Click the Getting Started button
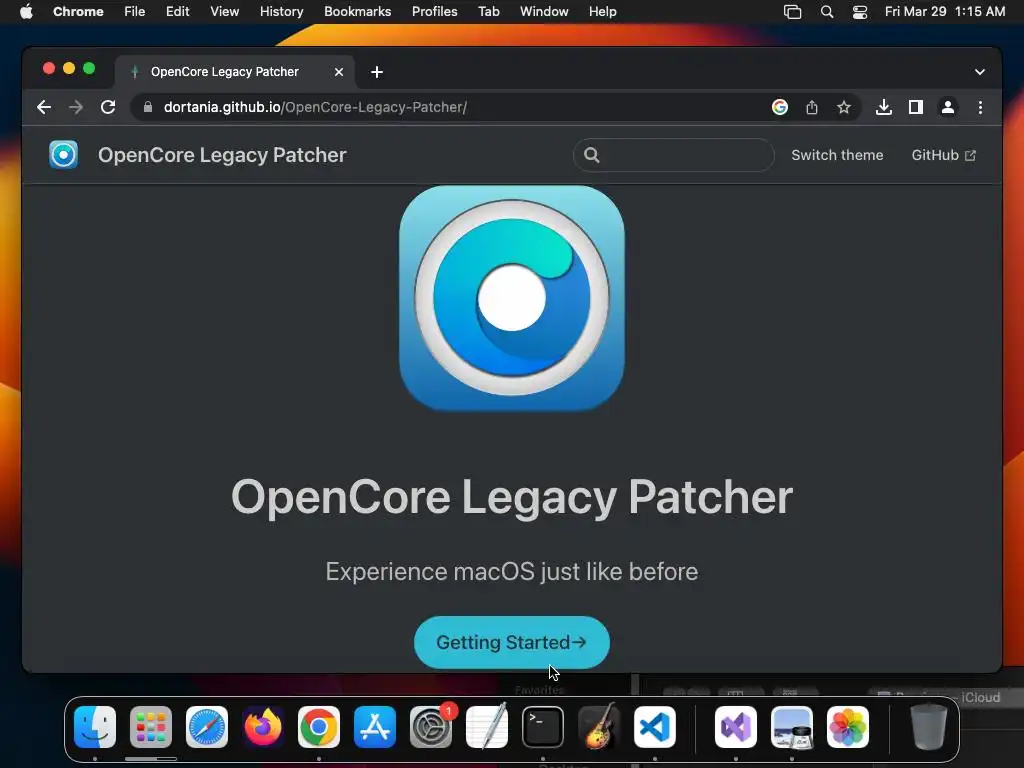1024x768 pixels. (512, 643)
